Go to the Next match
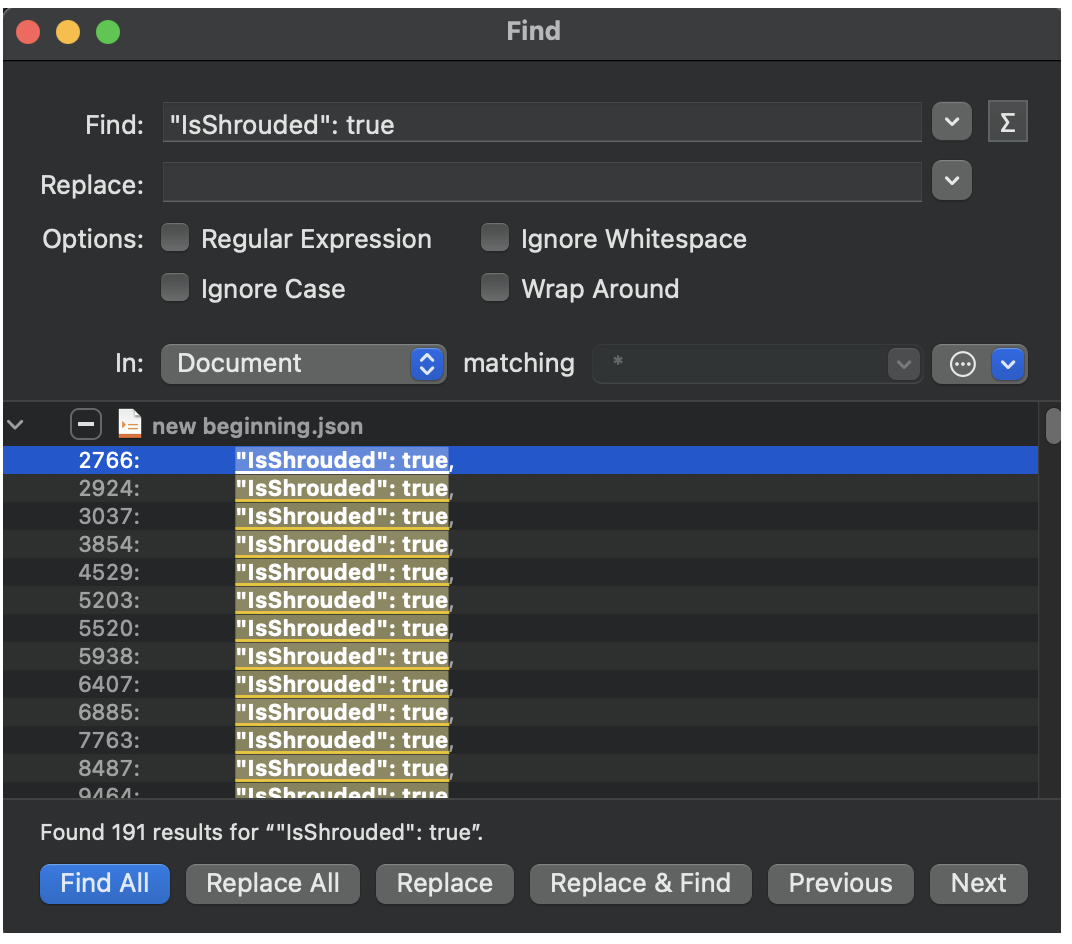 (978, 883)
